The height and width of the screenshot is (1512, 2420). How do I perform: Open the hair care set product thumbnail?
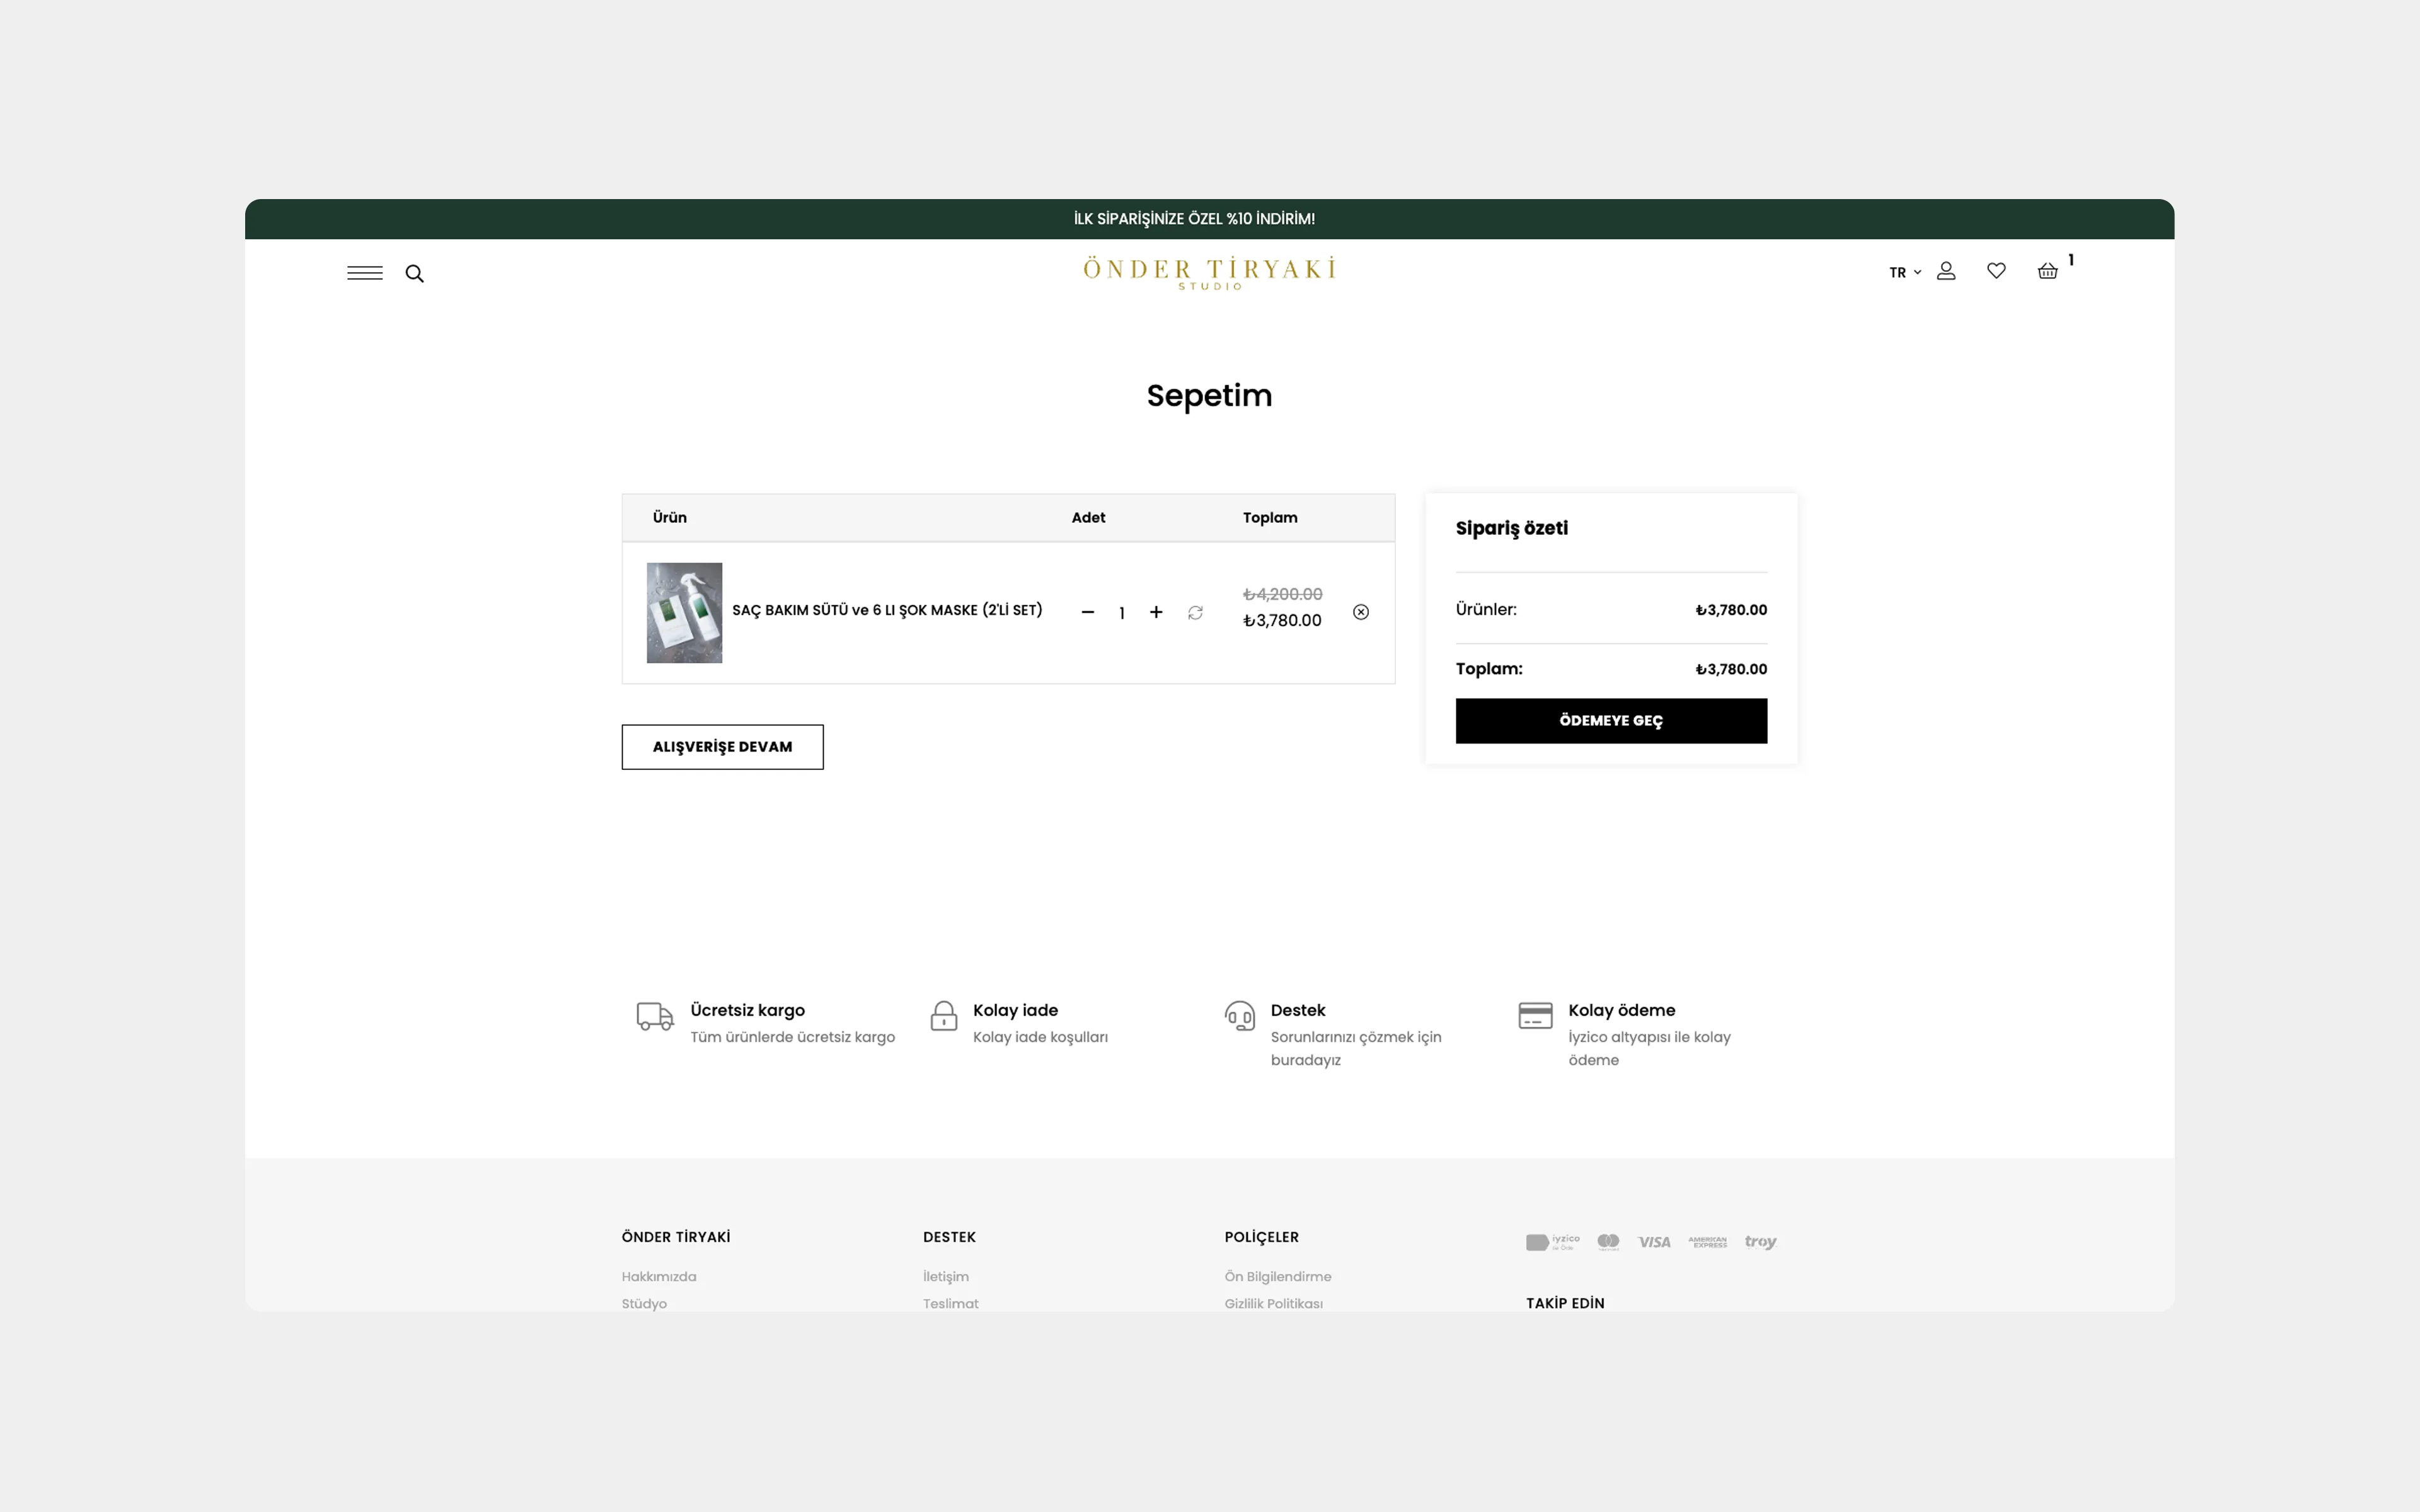click(x=684, y=613)
